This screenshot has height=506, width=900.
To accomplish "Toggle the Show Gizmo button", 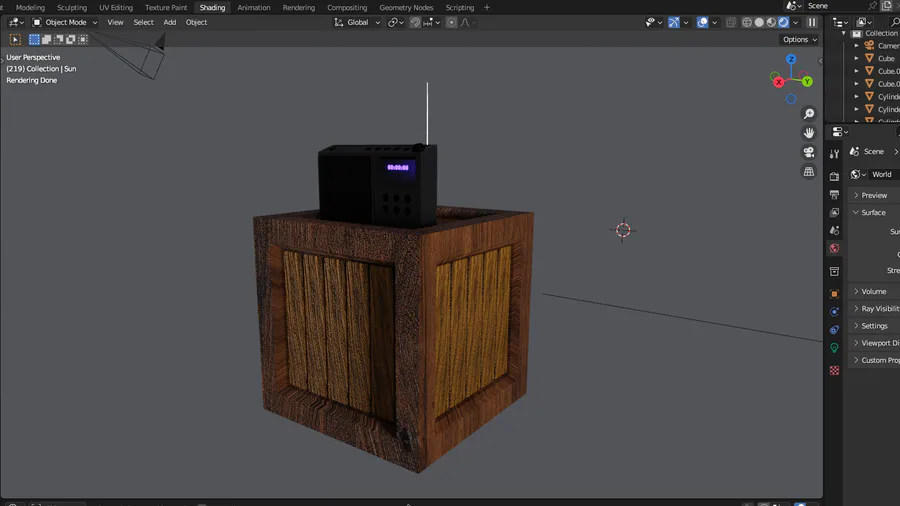I will click(x=674, y=22).
